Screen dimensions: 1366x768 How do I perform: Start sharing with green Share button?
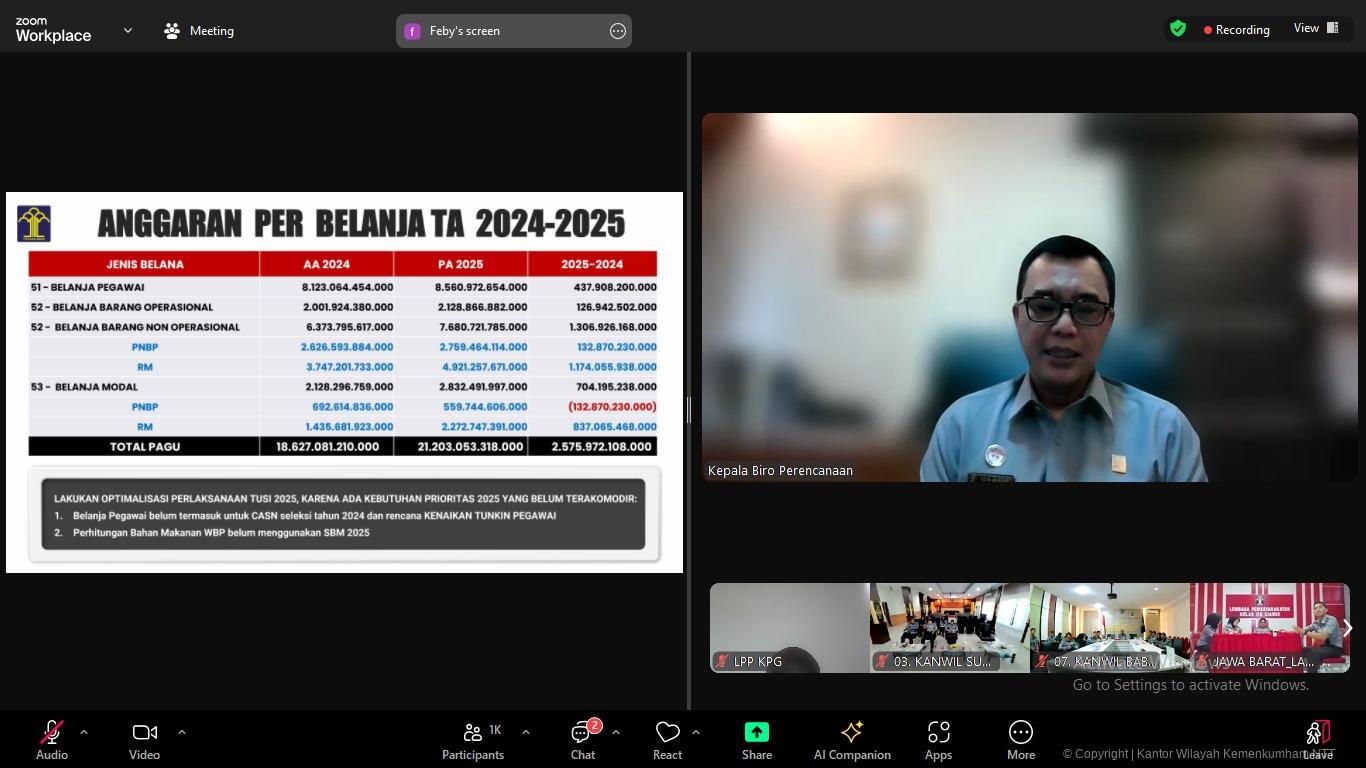click(x=757, y=740)
